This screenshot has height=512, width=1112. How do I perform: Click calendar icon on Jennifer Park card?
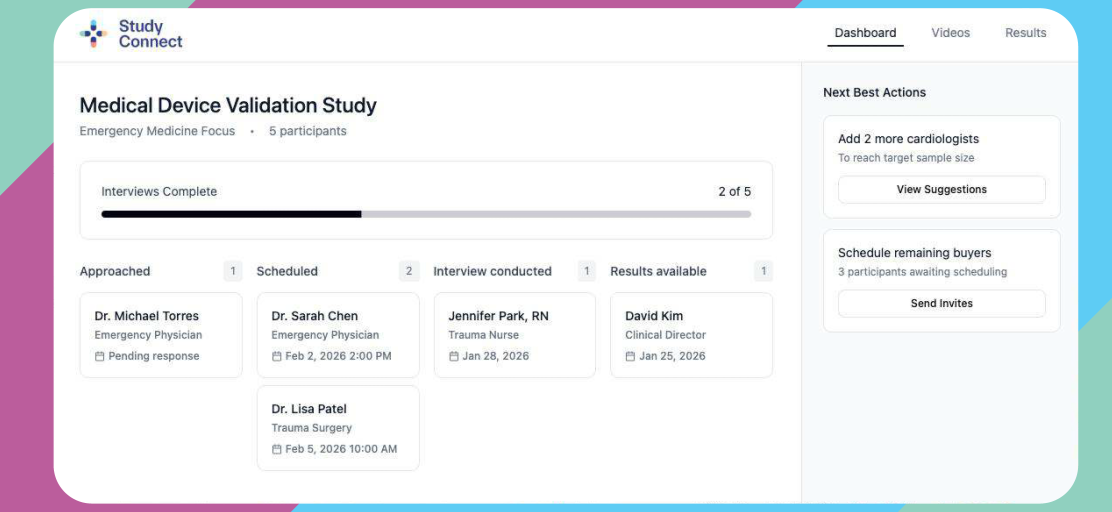pyautogui.click(x=454, y=356)
